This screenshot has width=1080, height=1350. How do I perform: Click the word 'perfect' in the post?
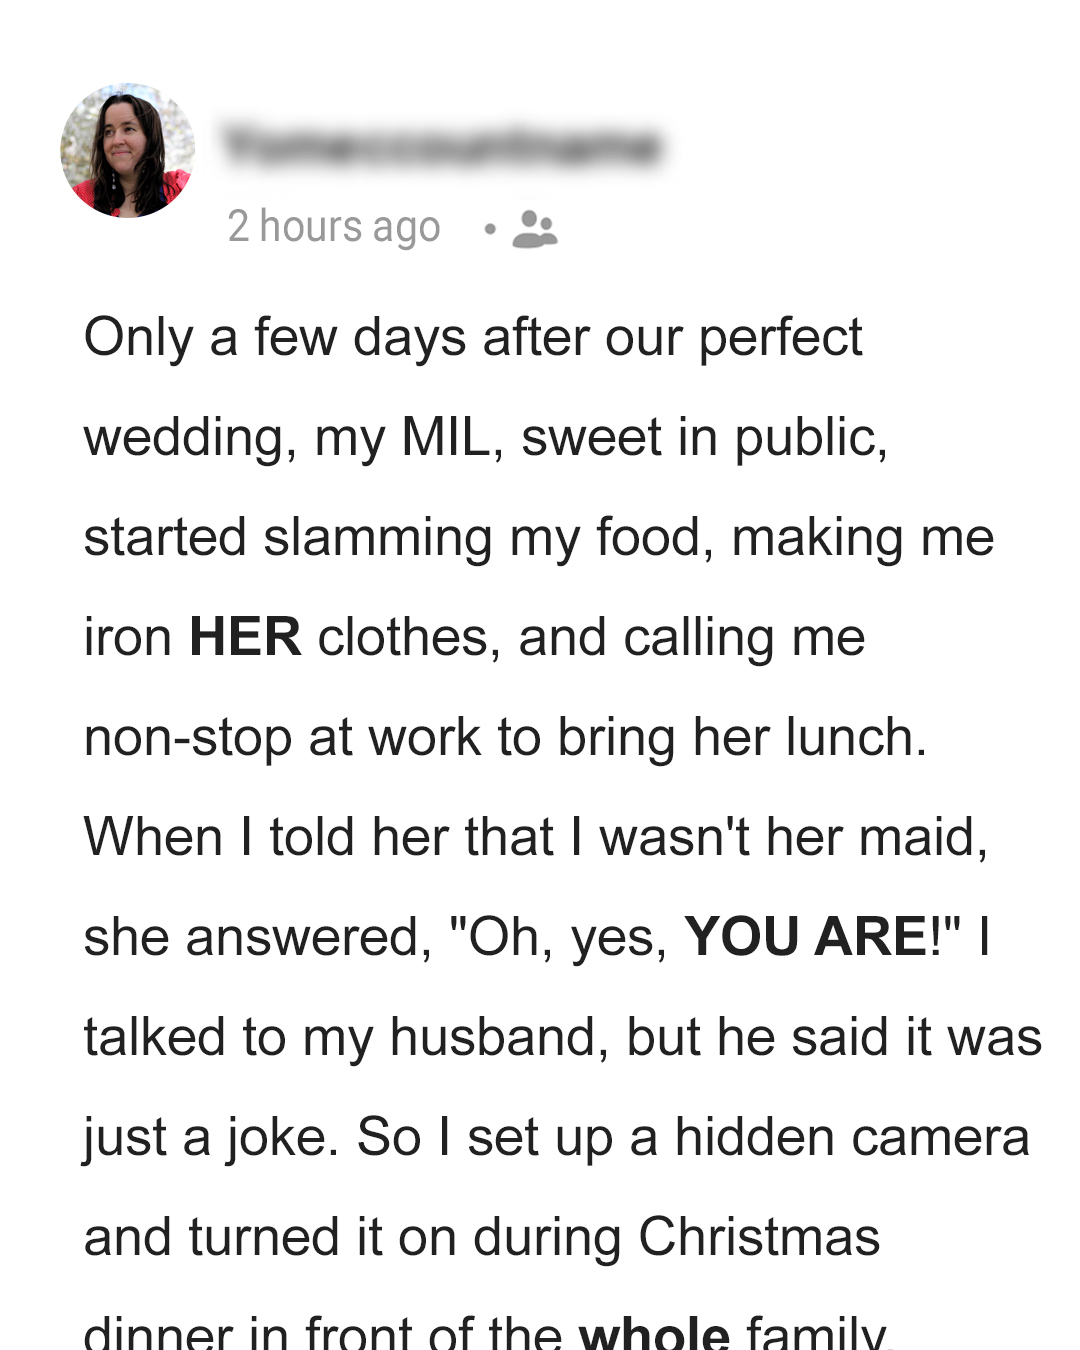[x=779, y=338]
